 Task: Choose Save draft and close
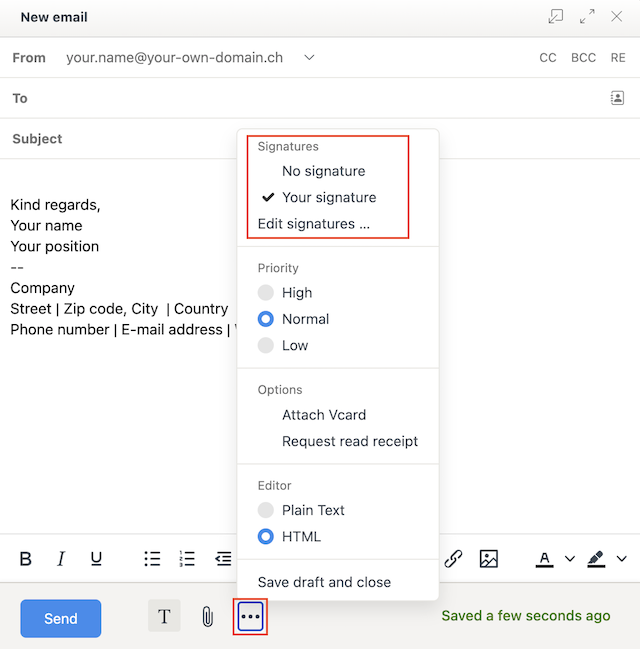[x=324, y=582]
